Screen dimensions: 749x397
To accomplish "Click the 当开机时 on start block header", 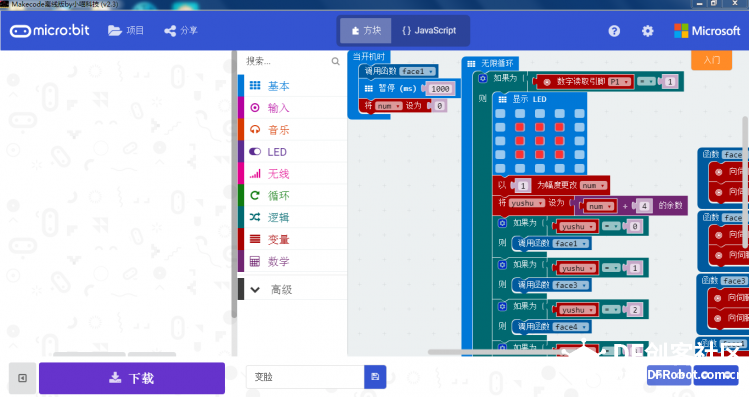I will 369,56.
